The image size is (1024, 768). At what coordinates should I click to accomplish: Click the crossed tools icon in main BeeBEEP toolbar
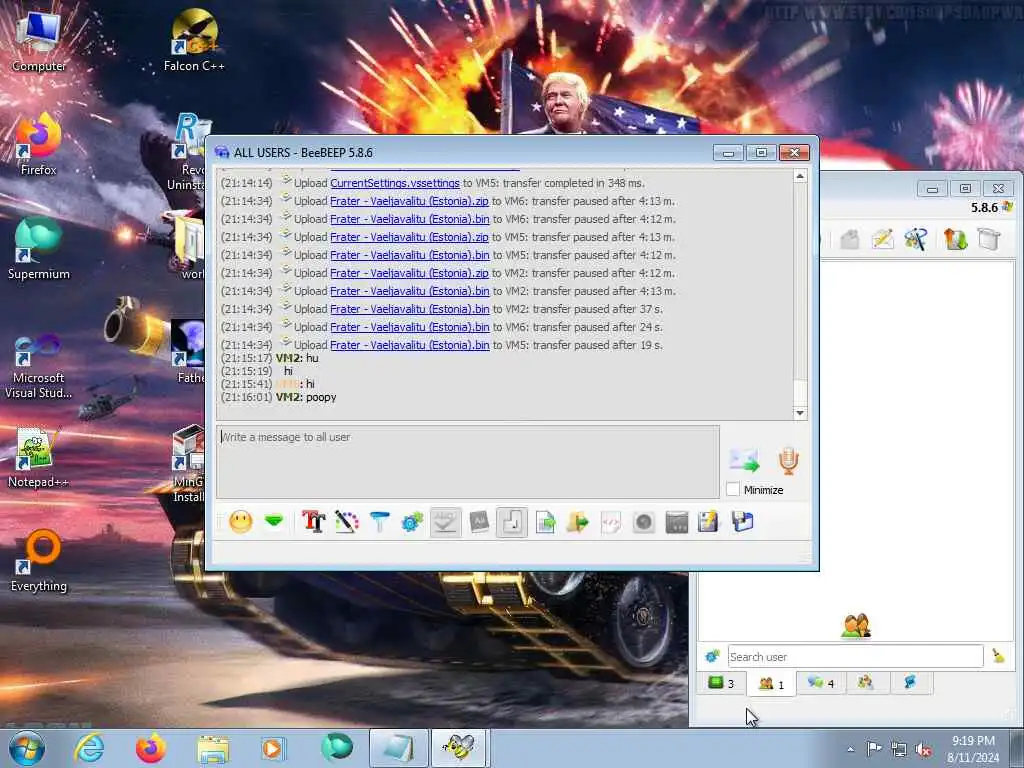click(916, 239)
